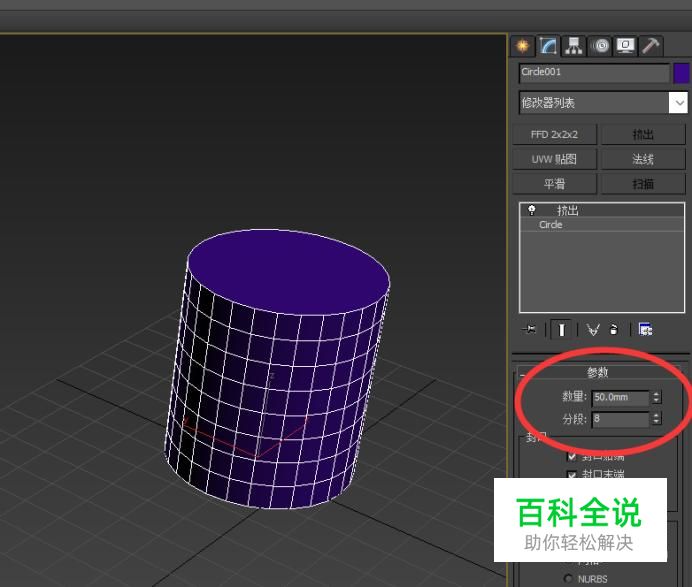Image resolution: width=692 pixels, height=587 pixels.
Task: Click Make Unique icon below stack
Action: [593, 329]
